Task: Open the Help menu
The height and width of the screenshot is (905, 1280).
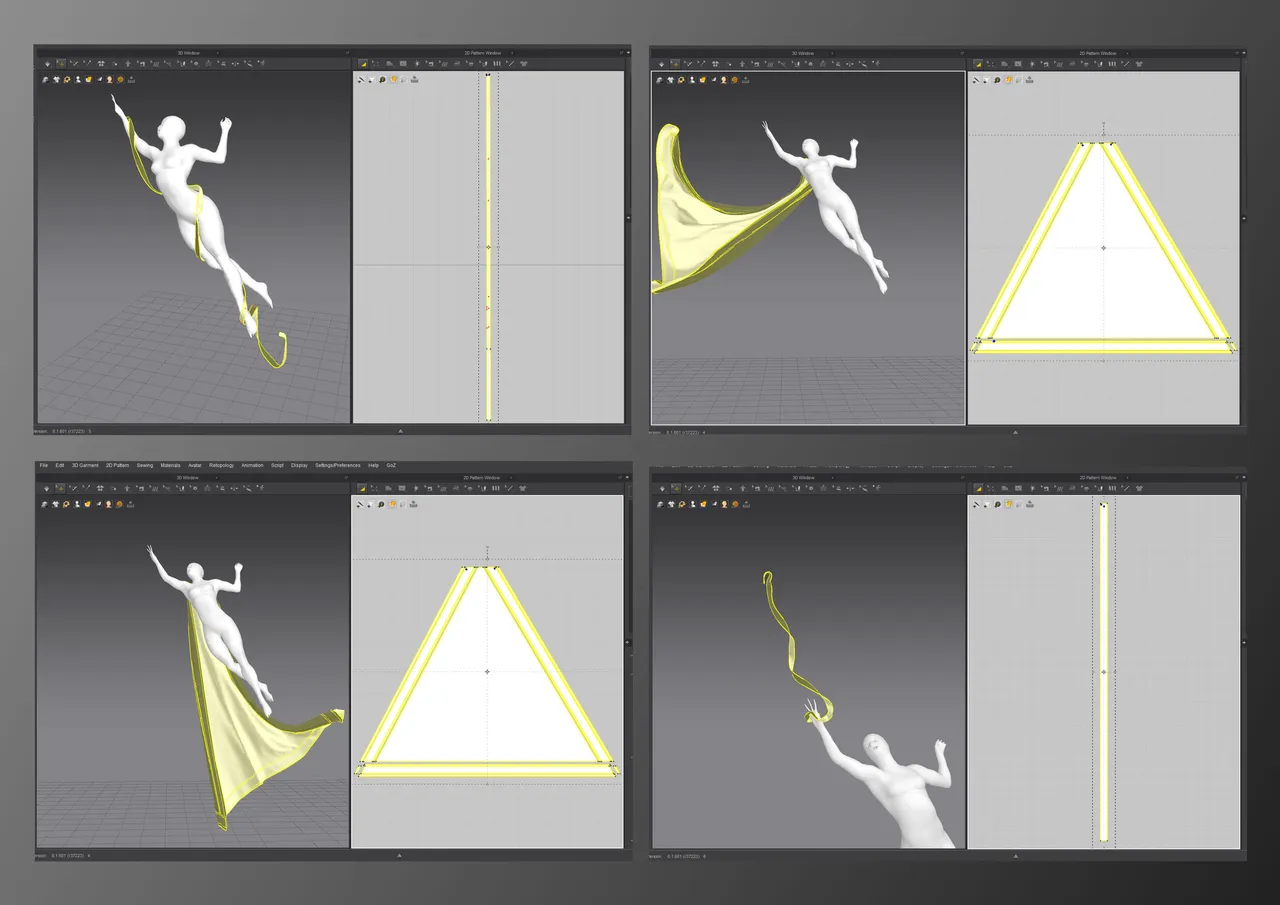Action: [x=373, y=465]
